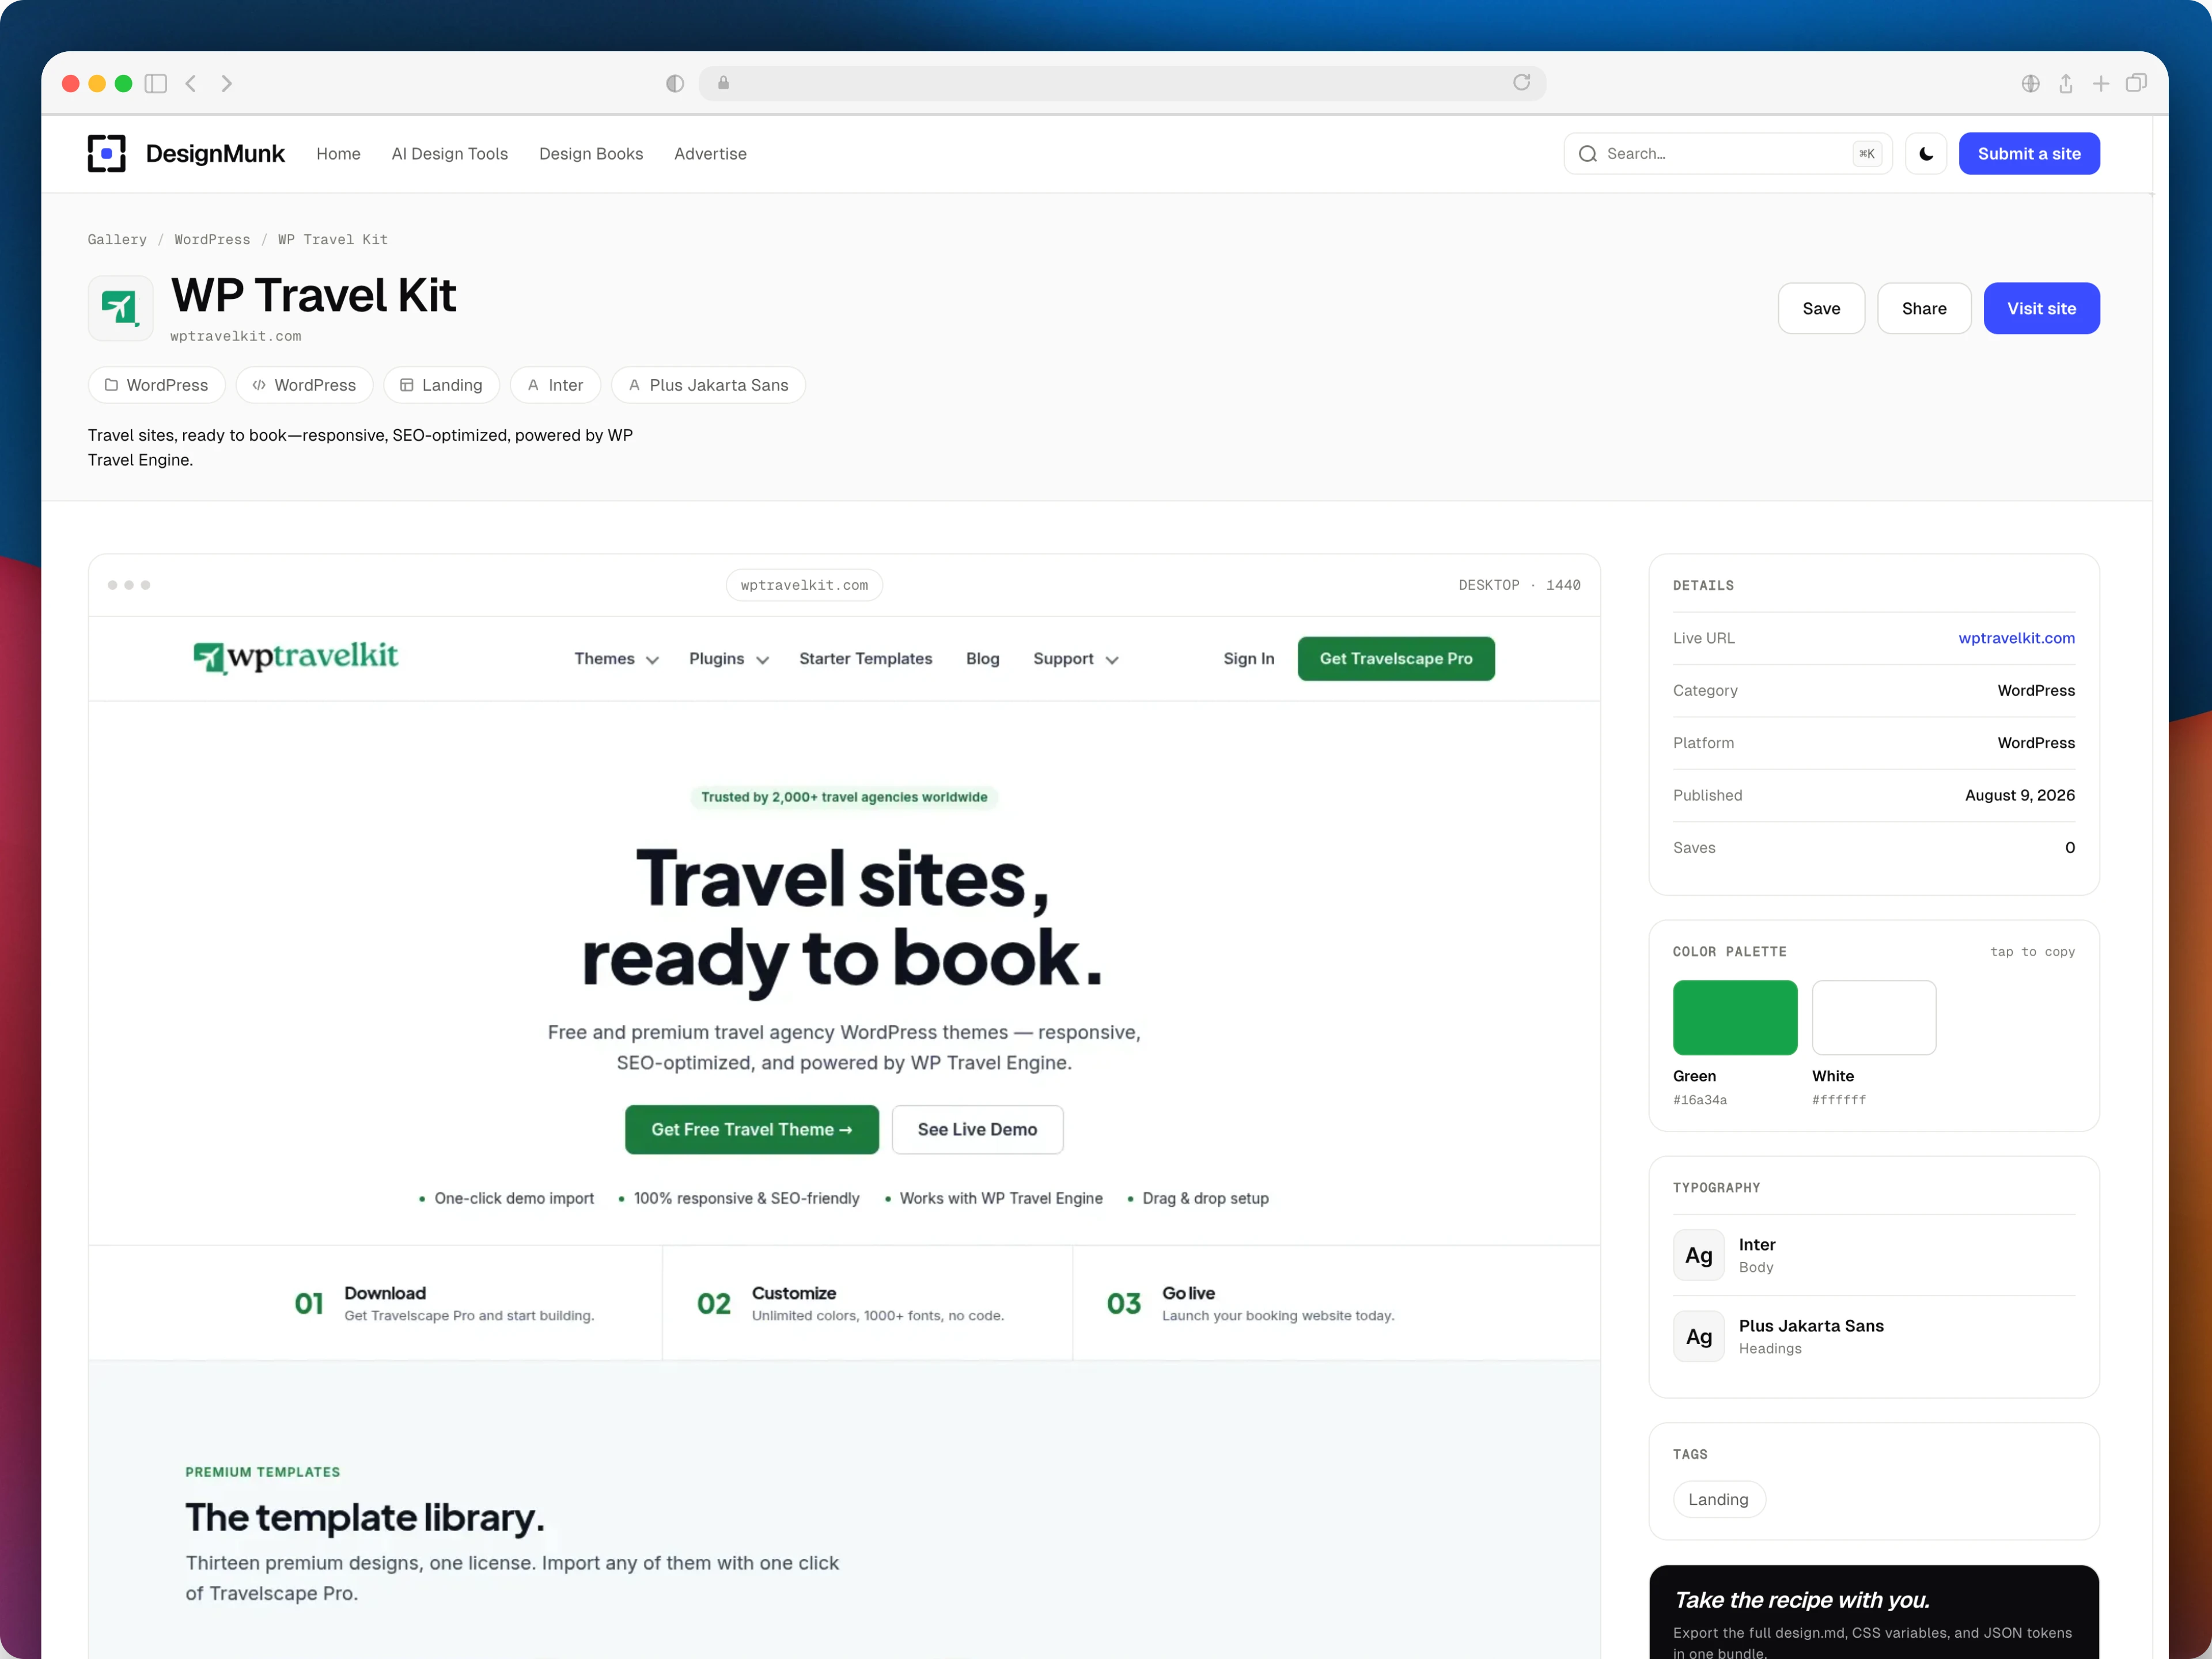The width and height of the screenshot is (2212, 1659).
Task: Click the browser address bar
Action: (x=1121, y=83)
